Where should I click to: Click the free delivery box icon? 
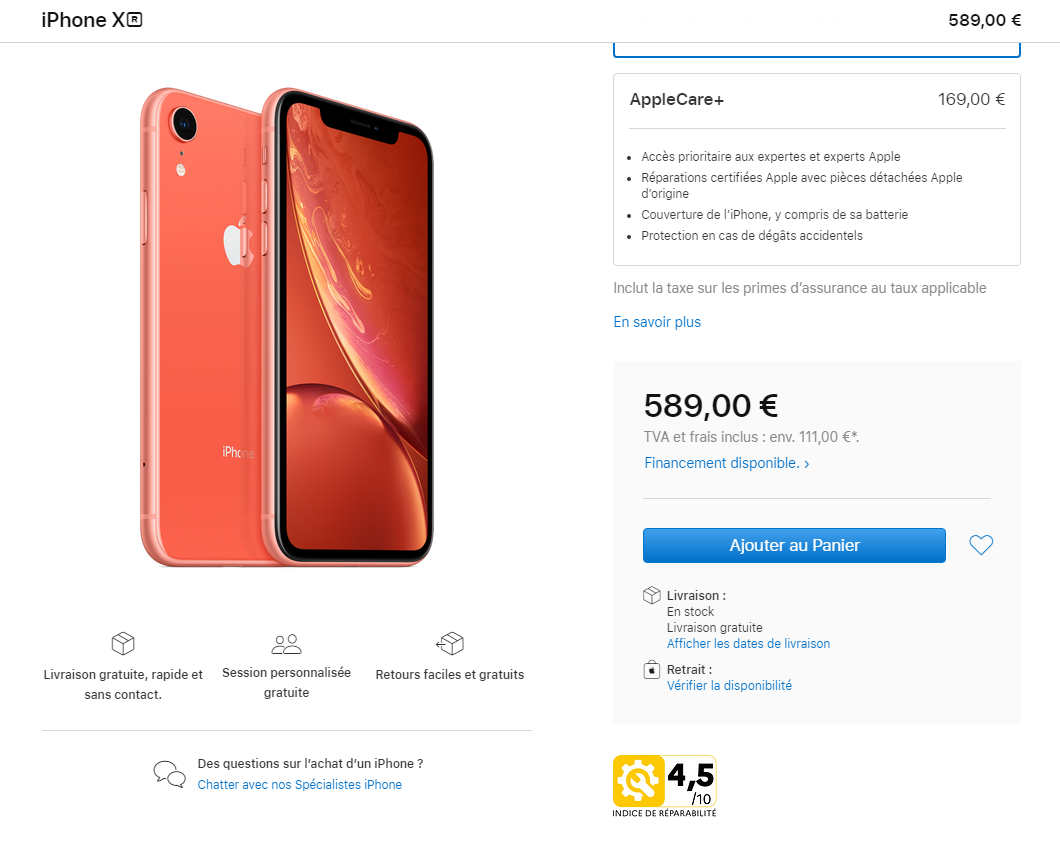tap(123, 643)
